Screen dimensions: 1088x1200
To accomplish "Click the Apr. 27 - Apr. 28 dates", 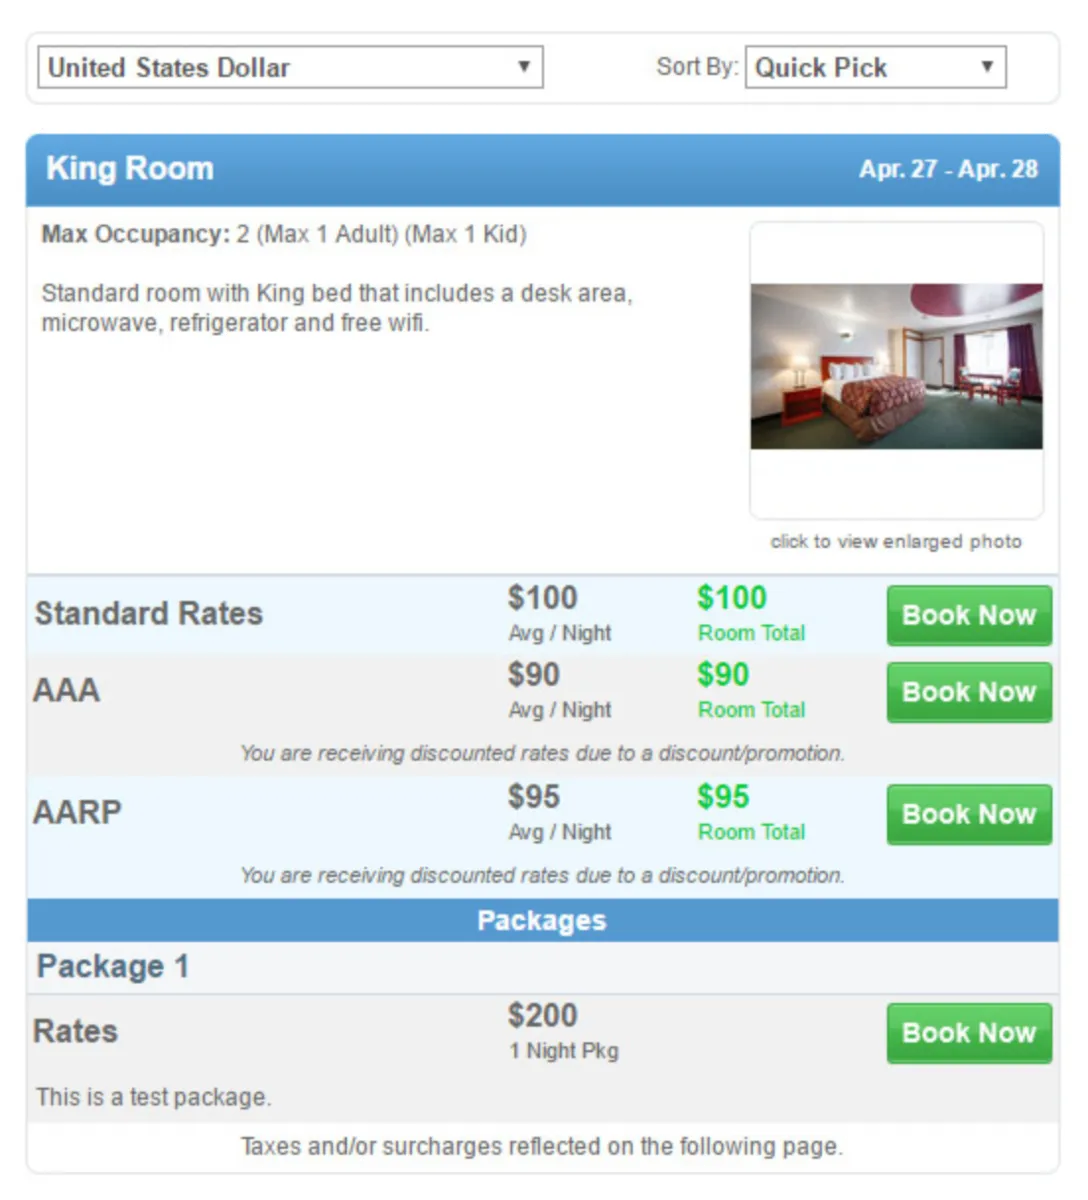I will click(948, 169).
